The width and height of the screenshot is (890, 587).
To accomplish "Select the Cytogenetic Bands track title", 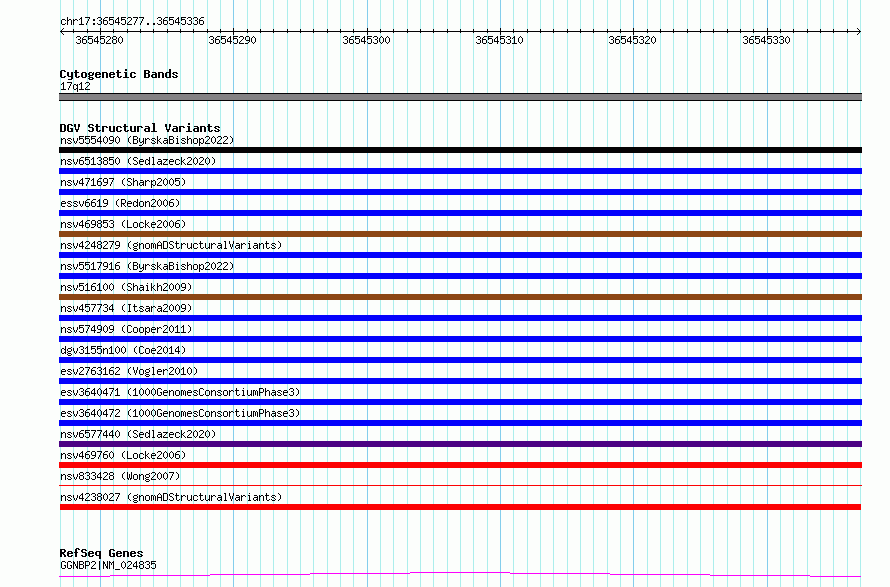I will (x=119, y=74).
